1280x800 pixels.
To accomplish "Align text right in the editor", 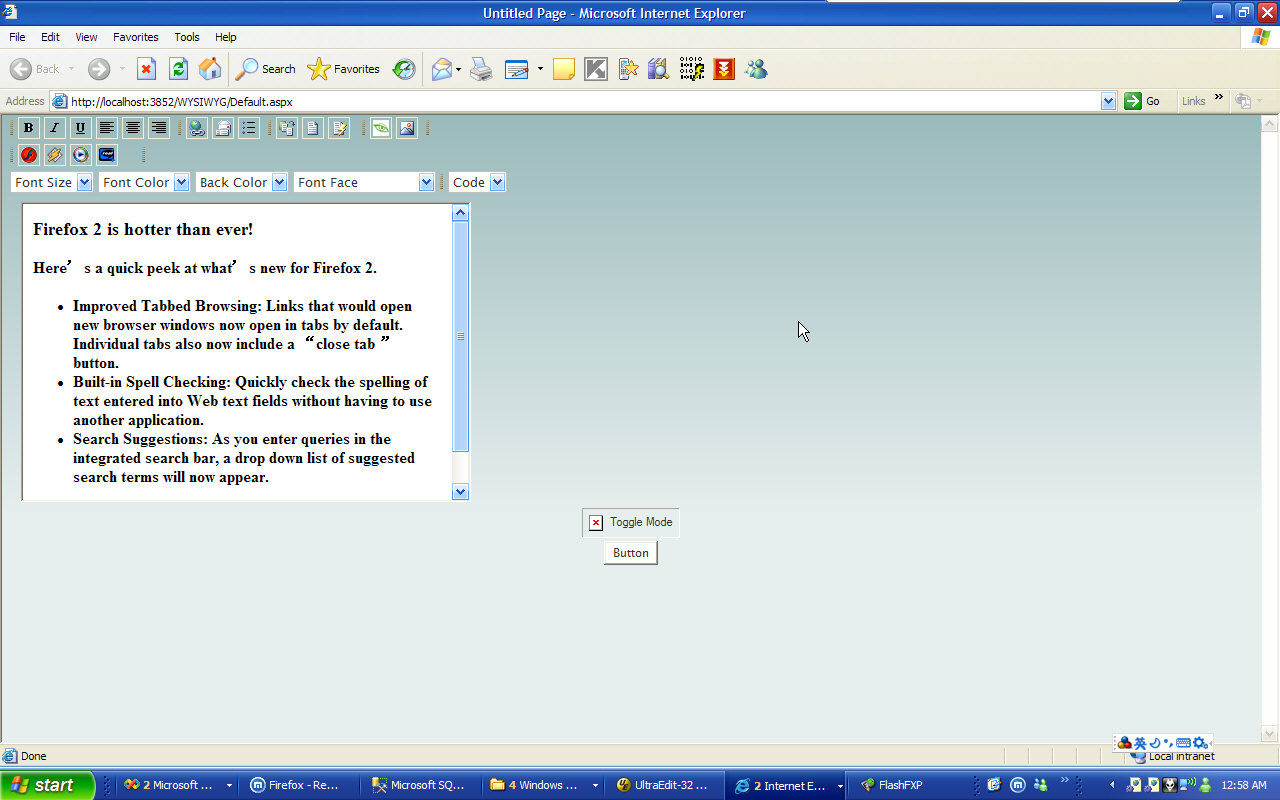I will [159, 128].
